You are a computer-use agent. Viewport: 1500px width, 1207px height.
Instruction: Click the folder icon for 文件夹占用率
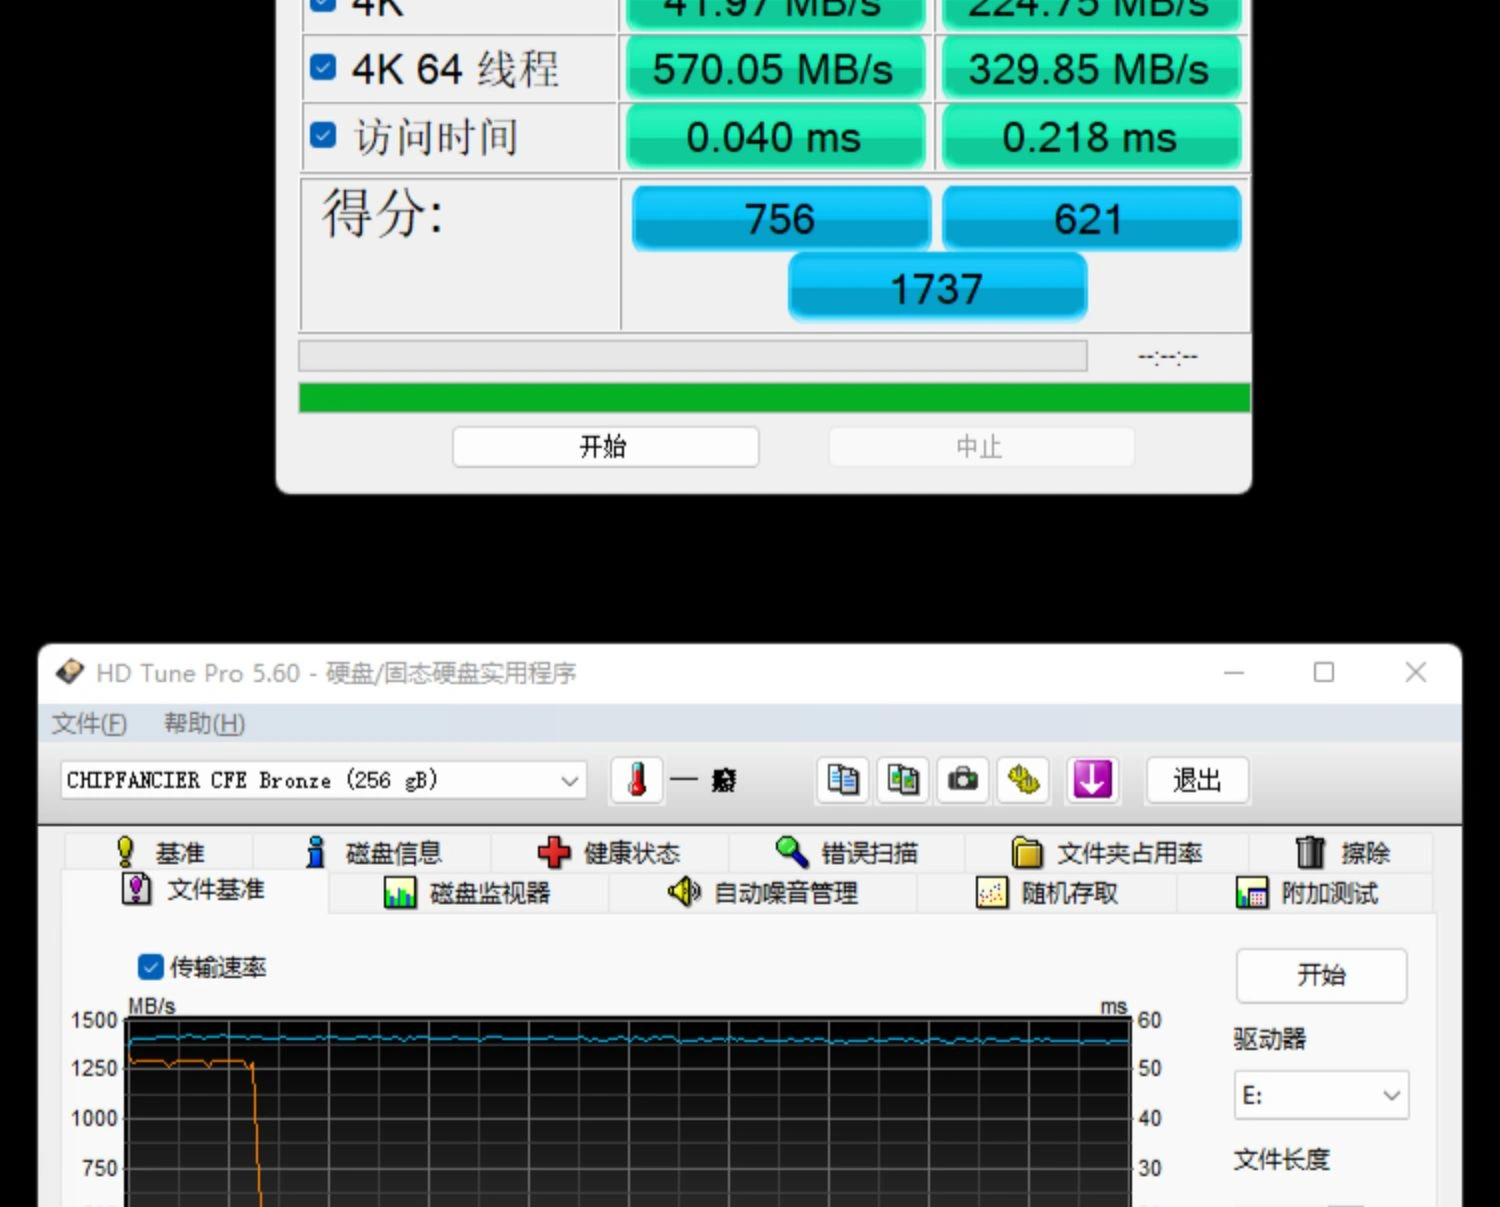[x=1027, y=852]
